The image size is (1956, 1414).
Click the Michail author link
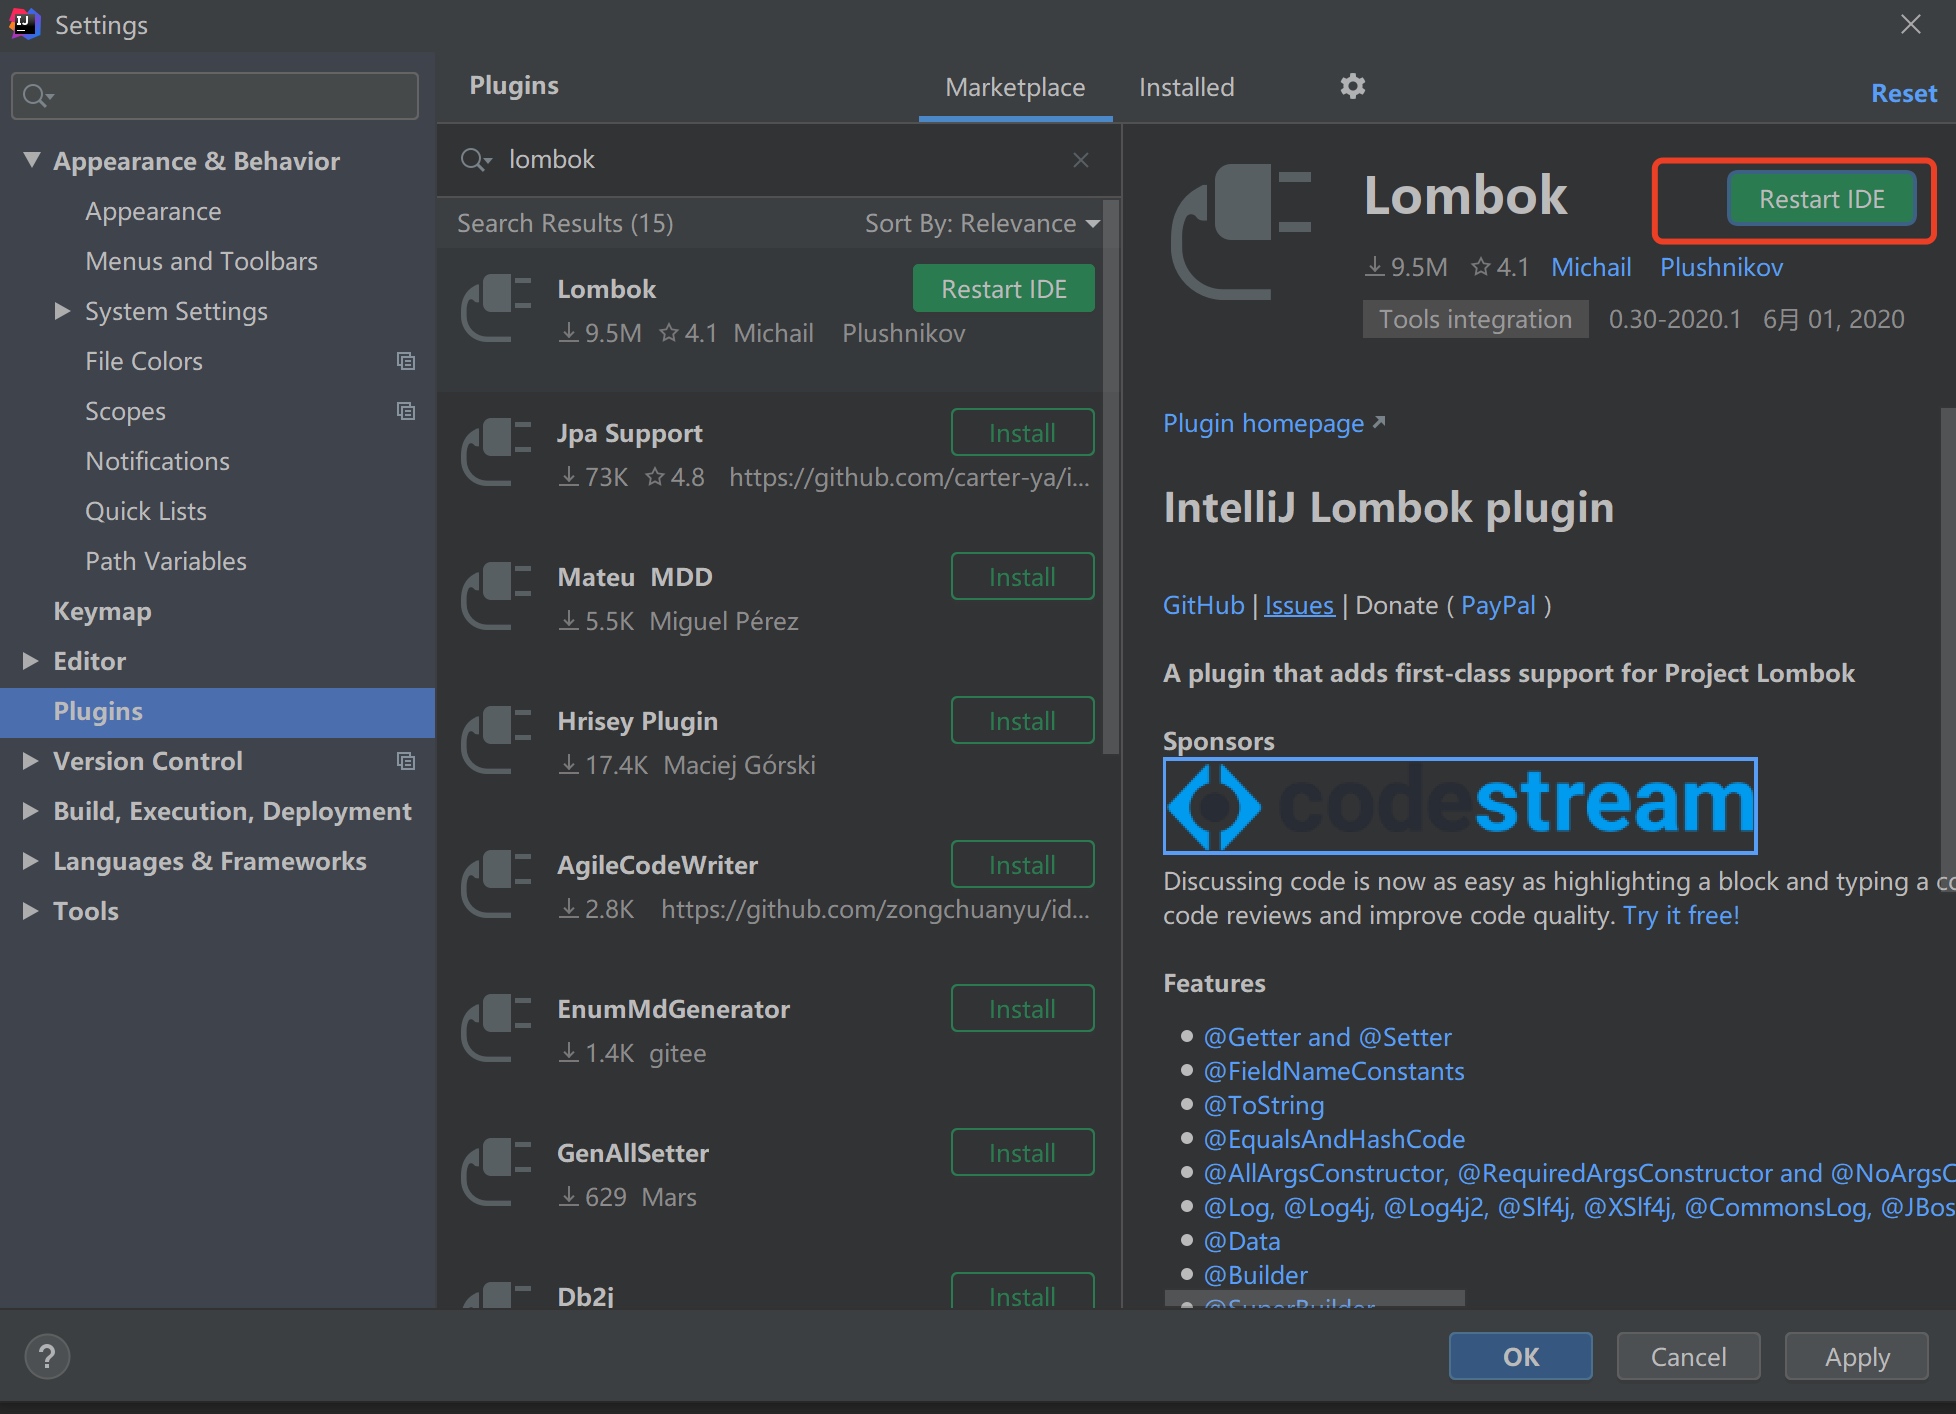(1591, 267)
